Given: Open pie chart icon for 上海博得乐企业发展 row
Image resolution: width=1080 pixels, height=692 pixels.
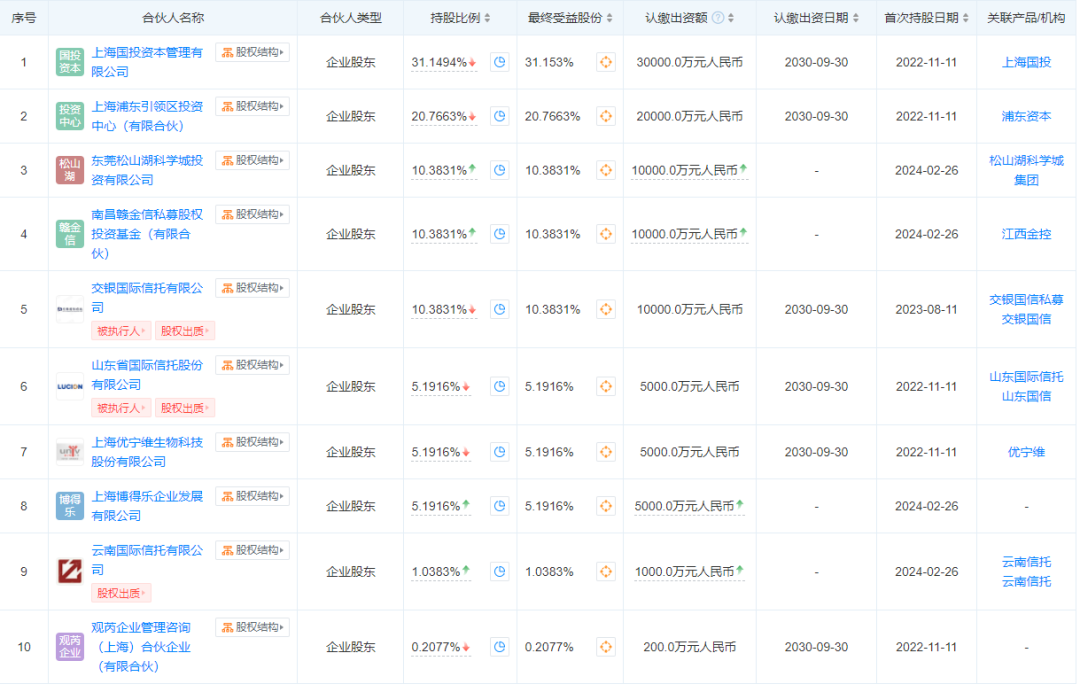Looking at the screenshot, I should tap(500, 506).
